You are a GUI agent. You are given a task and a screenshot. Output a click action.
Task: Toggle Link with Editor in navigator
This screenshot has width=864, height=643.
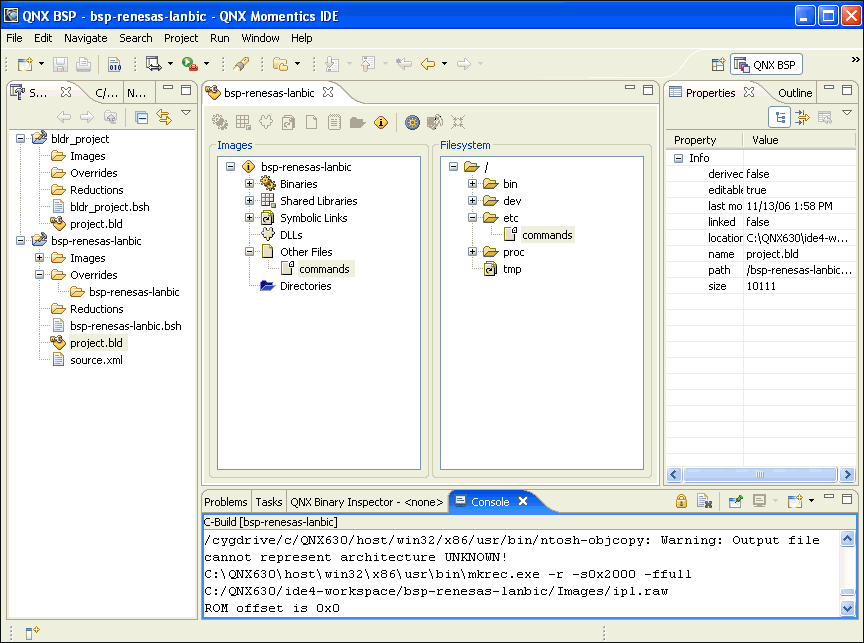[x=164, y=117]
